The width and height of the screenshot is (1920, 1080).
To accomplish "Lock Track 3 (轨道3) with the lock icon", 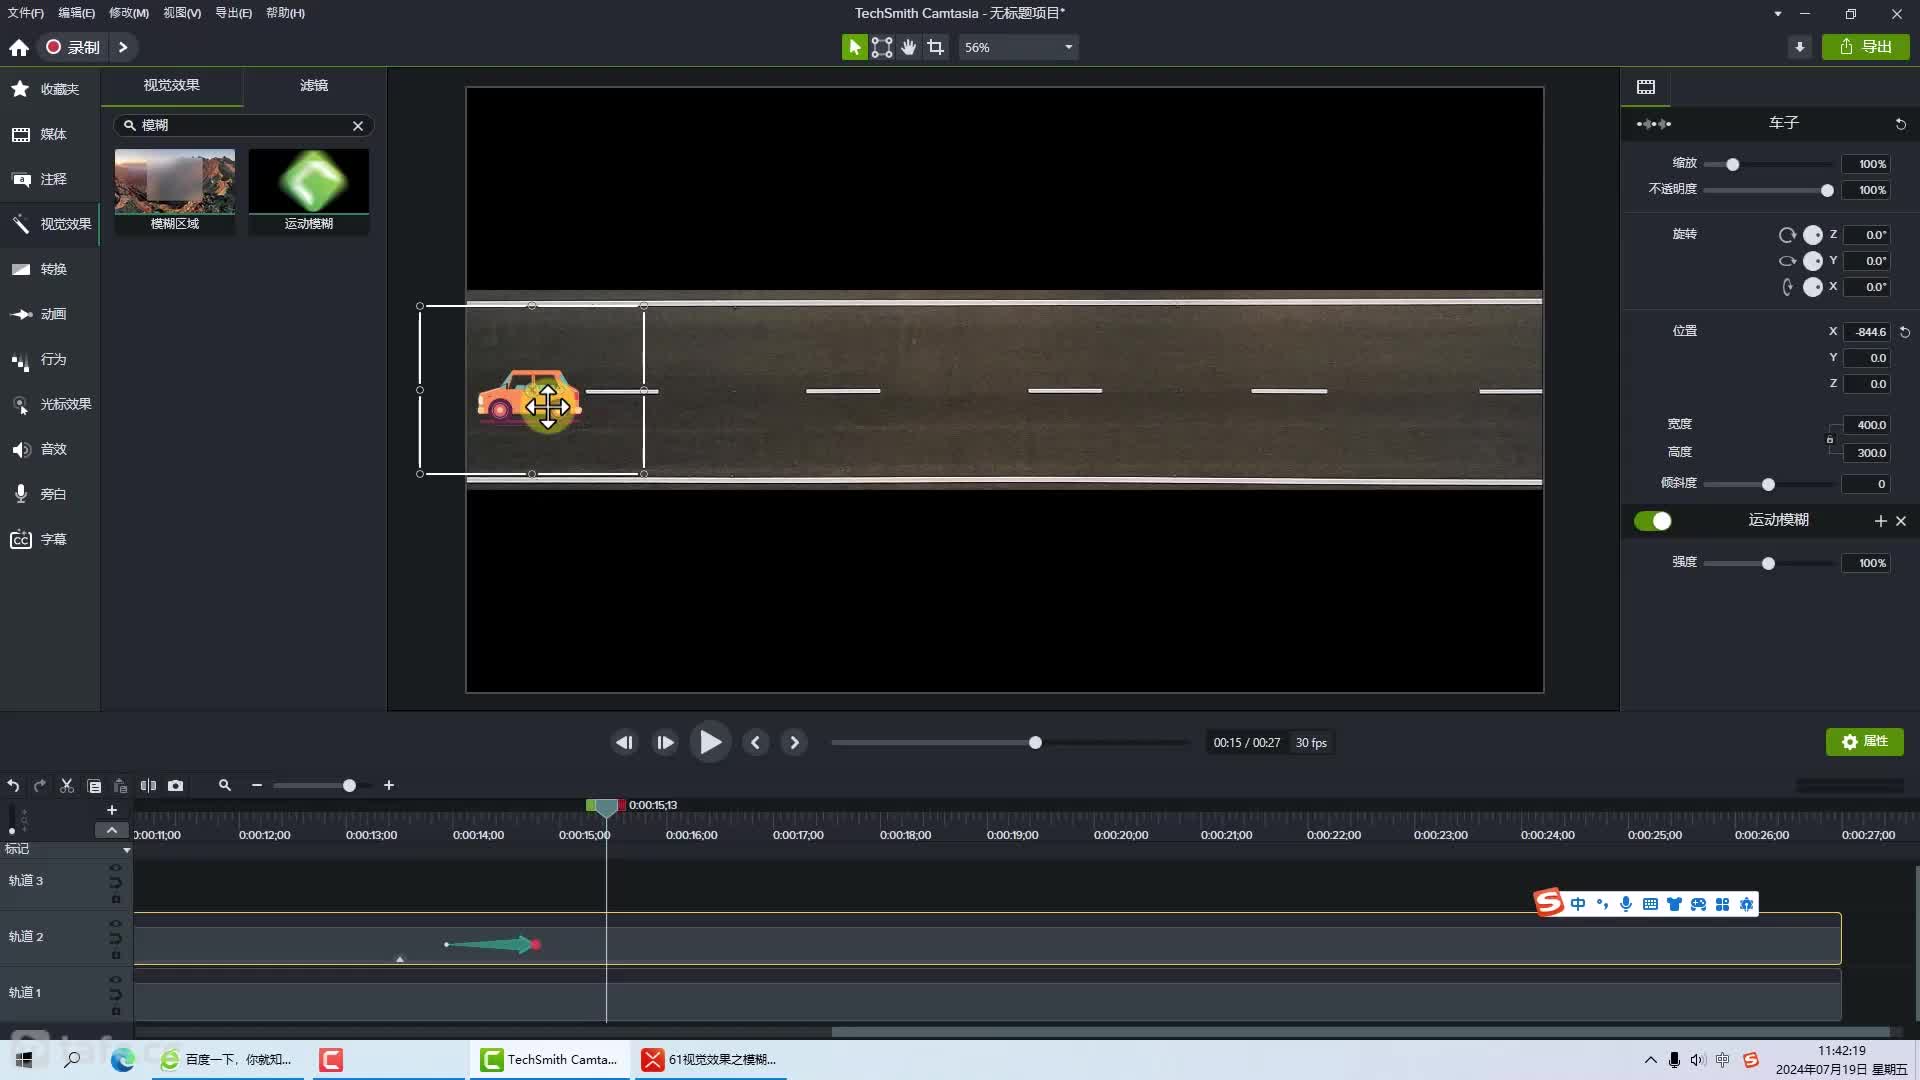I will tap(116, 899).
